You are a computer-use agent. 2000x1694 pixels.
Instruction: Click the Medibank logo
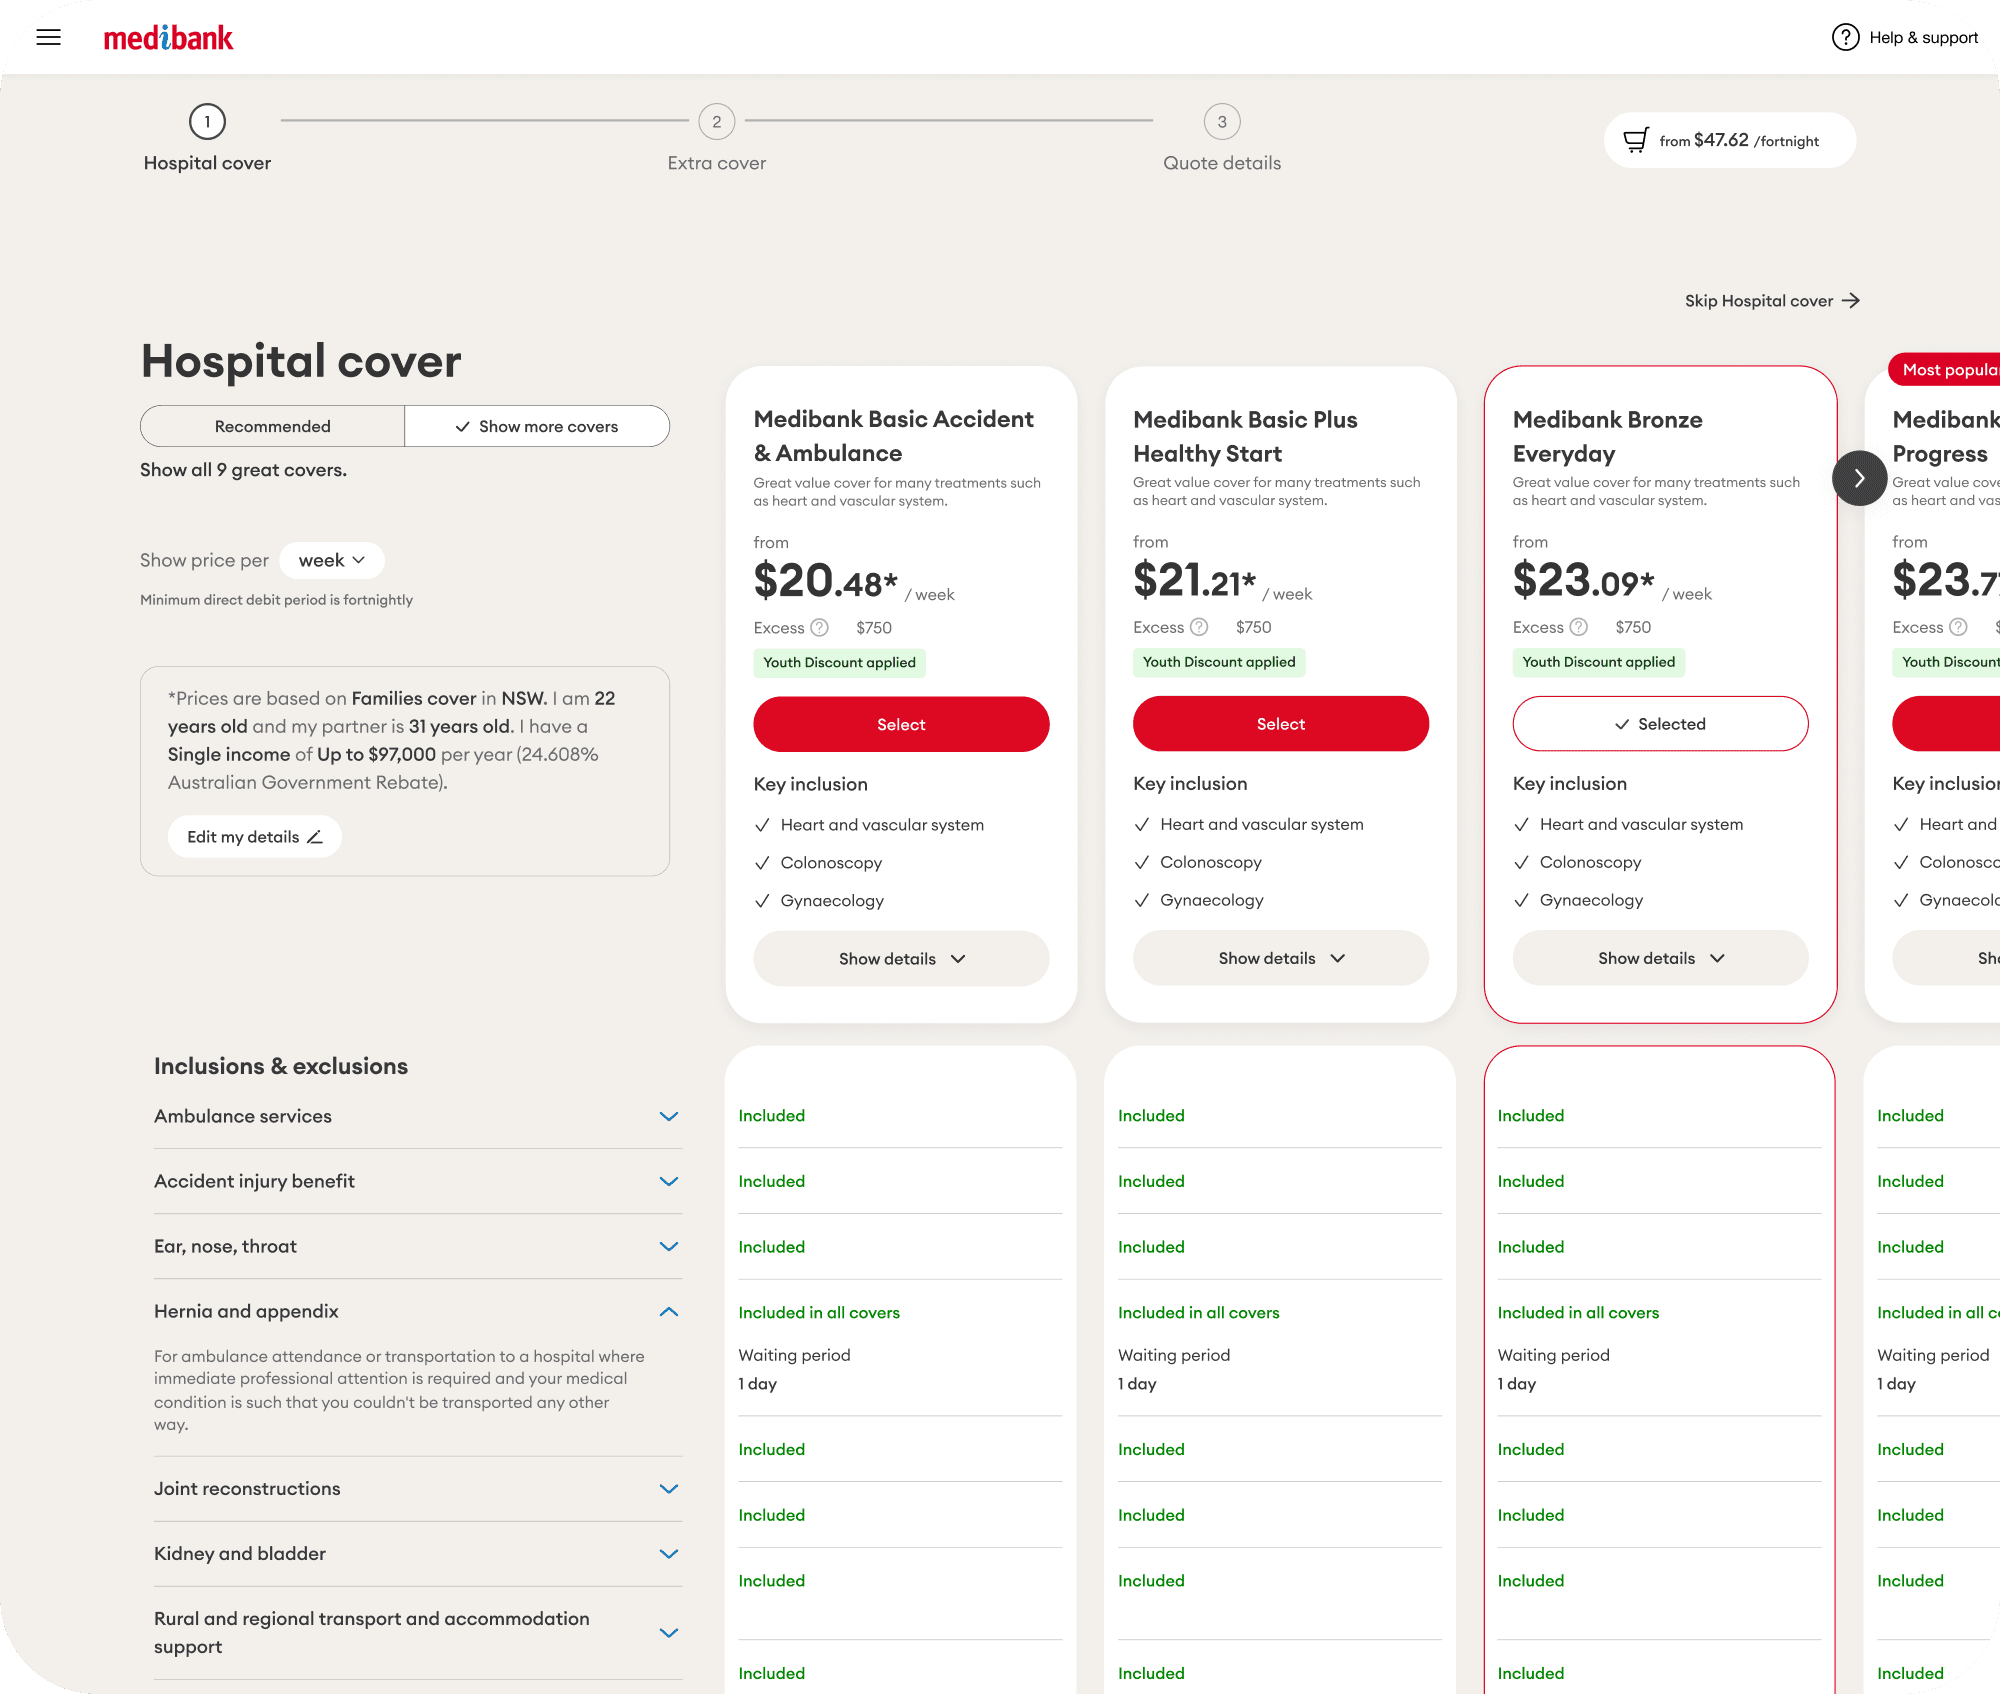[x=168, y=38]
